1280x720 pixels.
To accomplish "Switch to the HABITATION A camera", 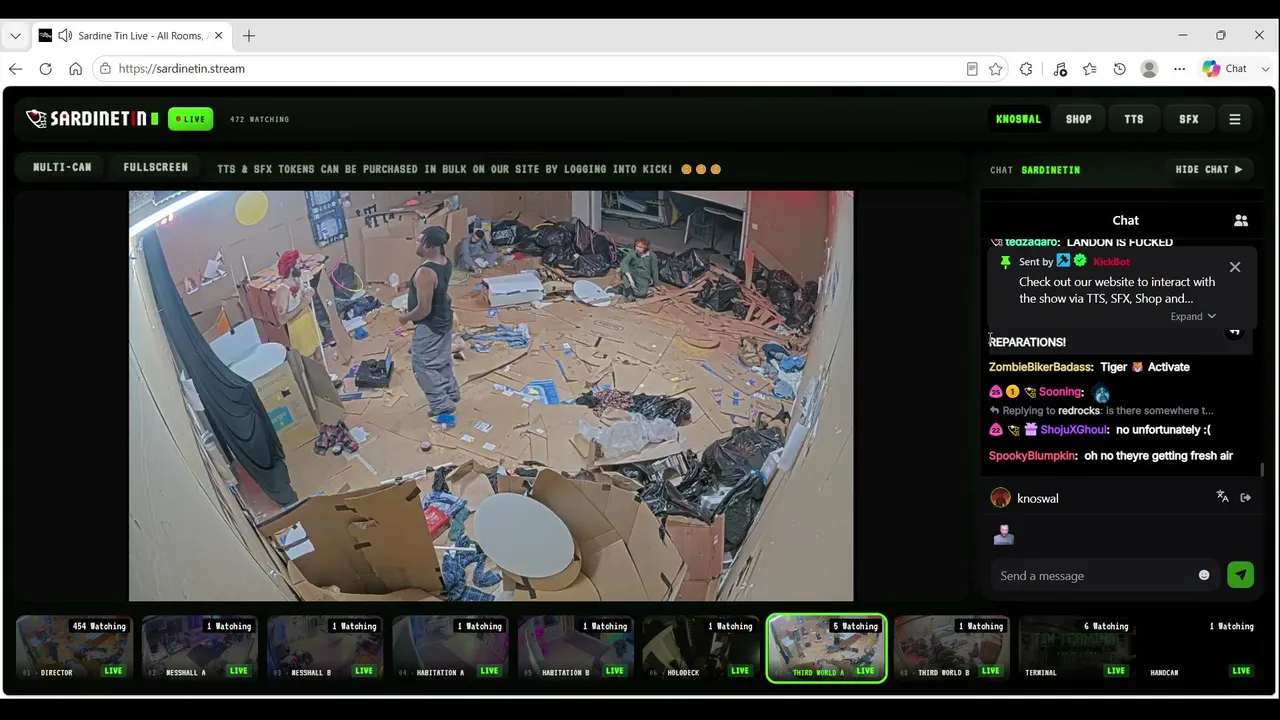I will (x=450, y=649).
